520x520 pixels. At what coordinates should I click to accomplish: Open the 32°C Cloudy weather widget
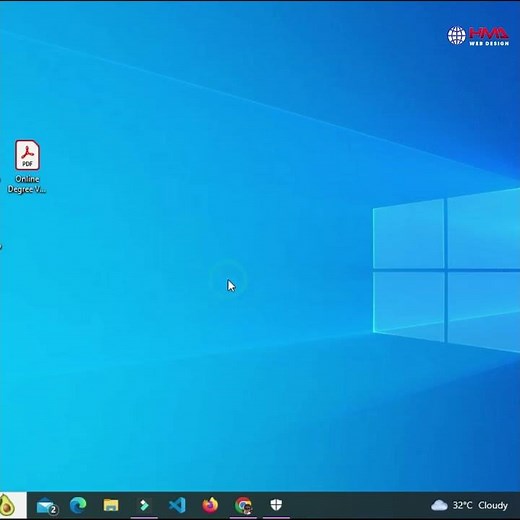pos(469,505)
